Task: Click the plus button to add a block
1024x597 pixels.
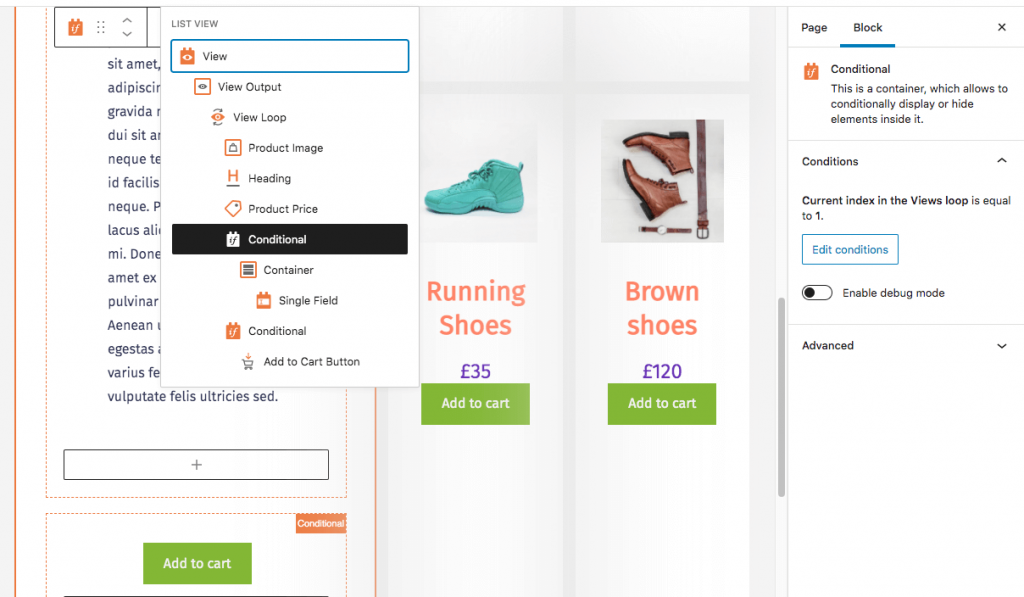Action: 196,464
